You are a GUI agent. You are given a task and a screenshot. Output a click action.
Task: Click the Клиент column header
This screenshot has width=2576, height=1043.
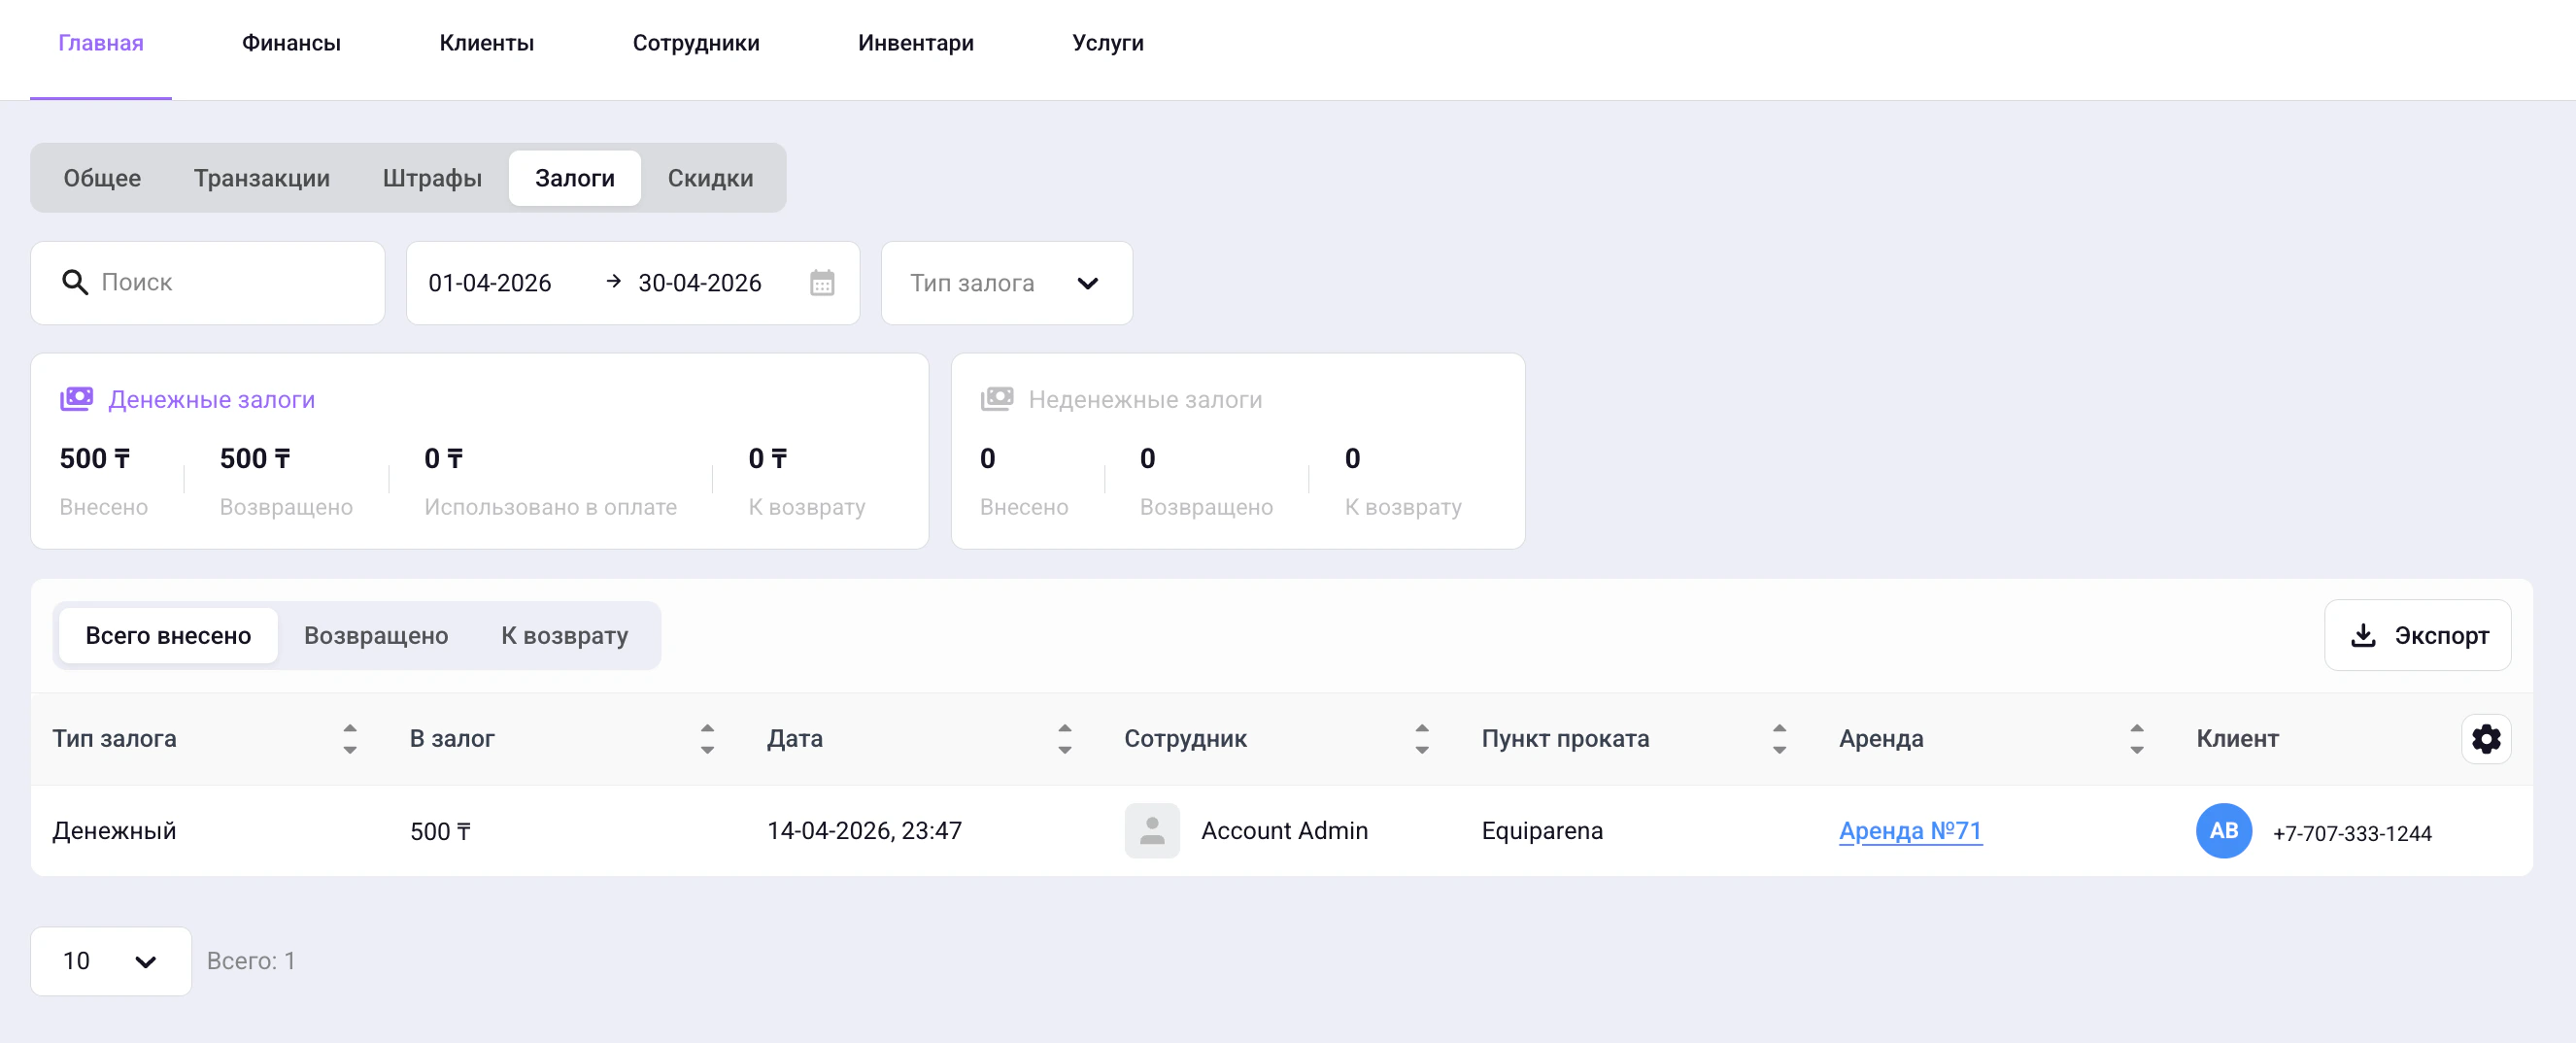point(2237,739)
